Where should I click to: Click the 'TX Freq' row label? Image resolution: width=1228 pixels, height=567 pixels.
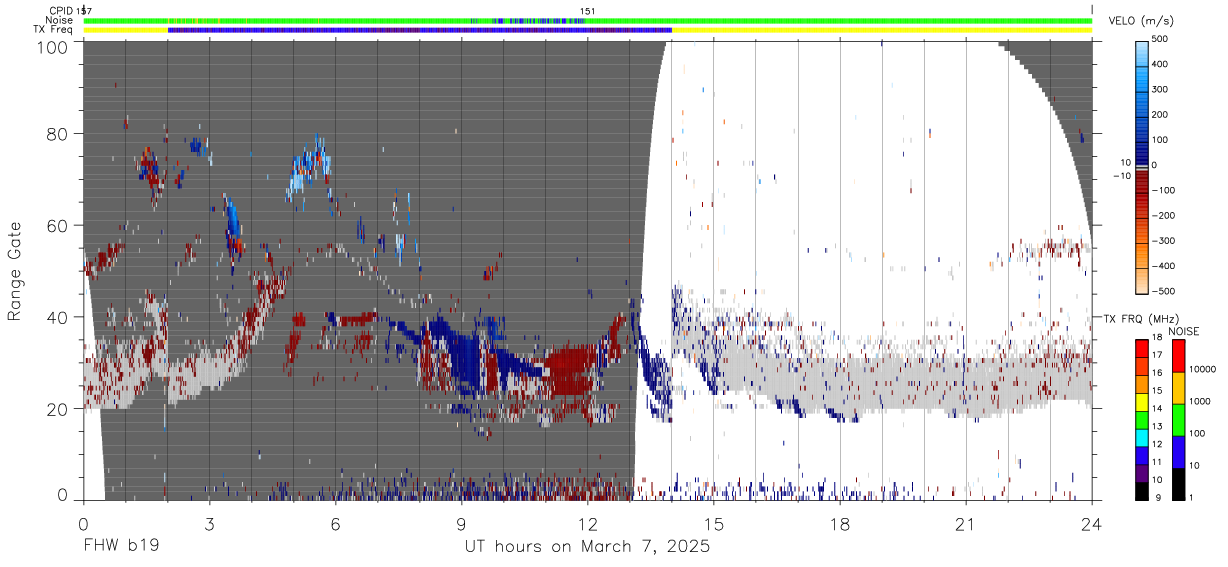tap(54, 30)
